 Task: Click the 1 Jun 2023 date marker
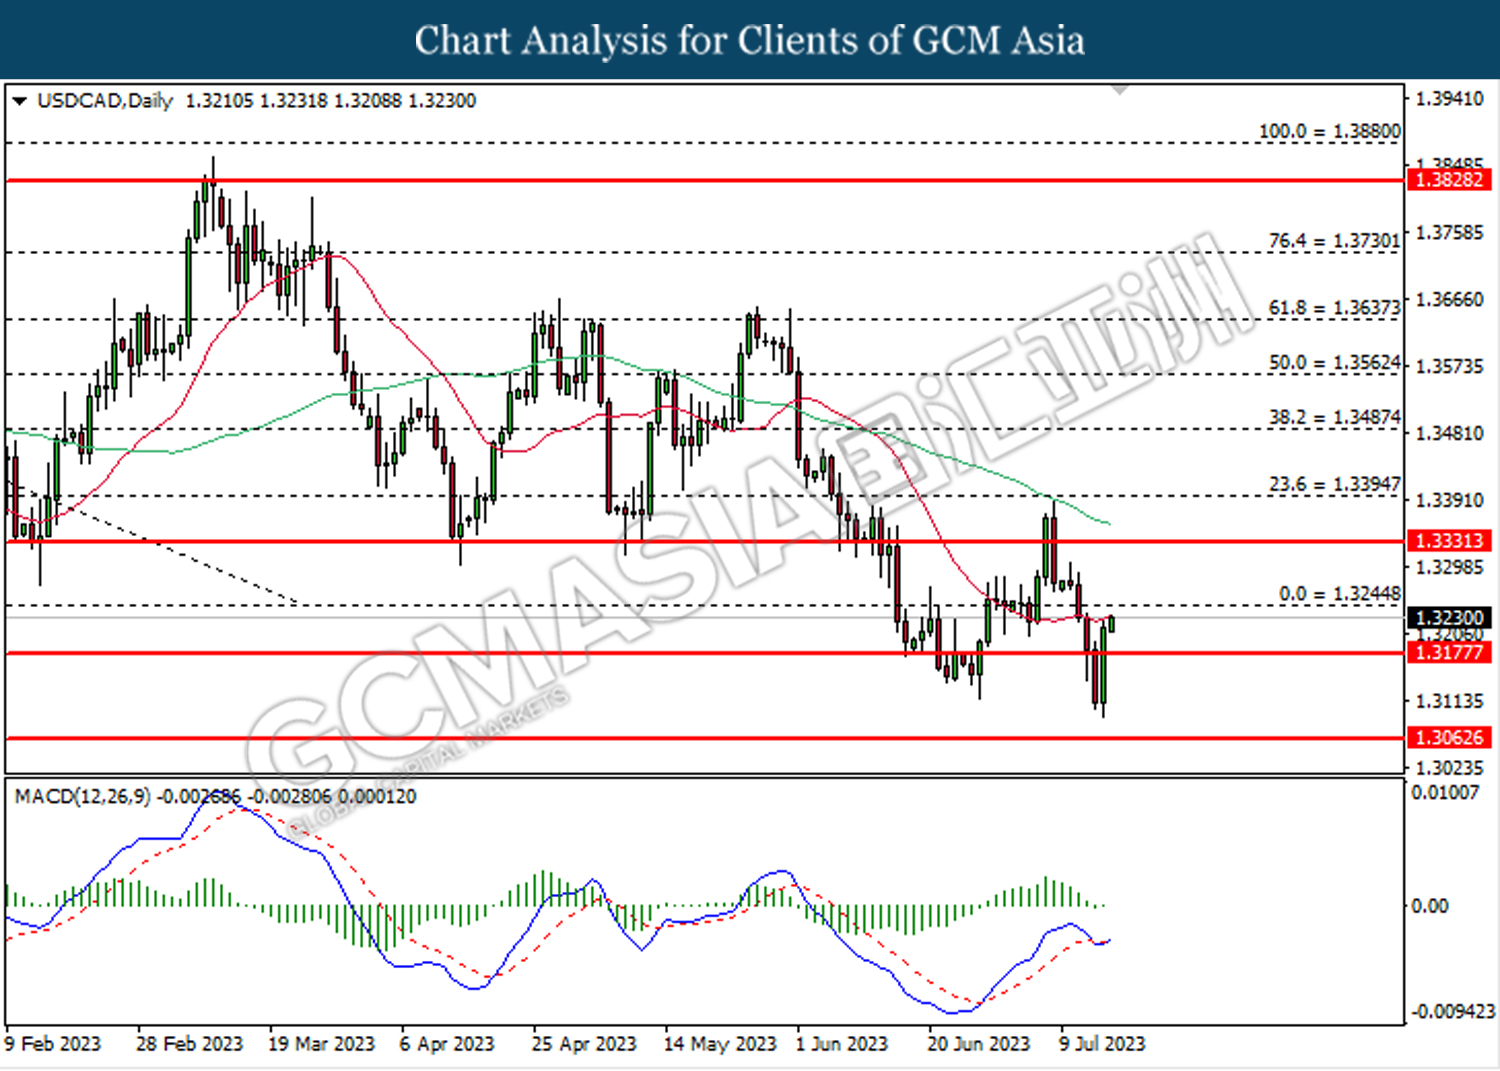841,1044
